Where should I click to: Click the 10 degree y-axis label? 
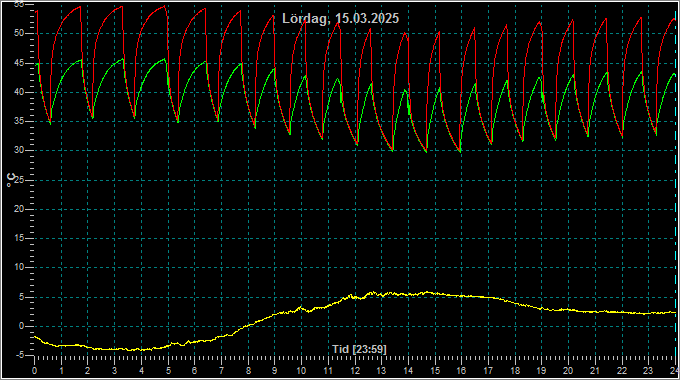[18, 268]
